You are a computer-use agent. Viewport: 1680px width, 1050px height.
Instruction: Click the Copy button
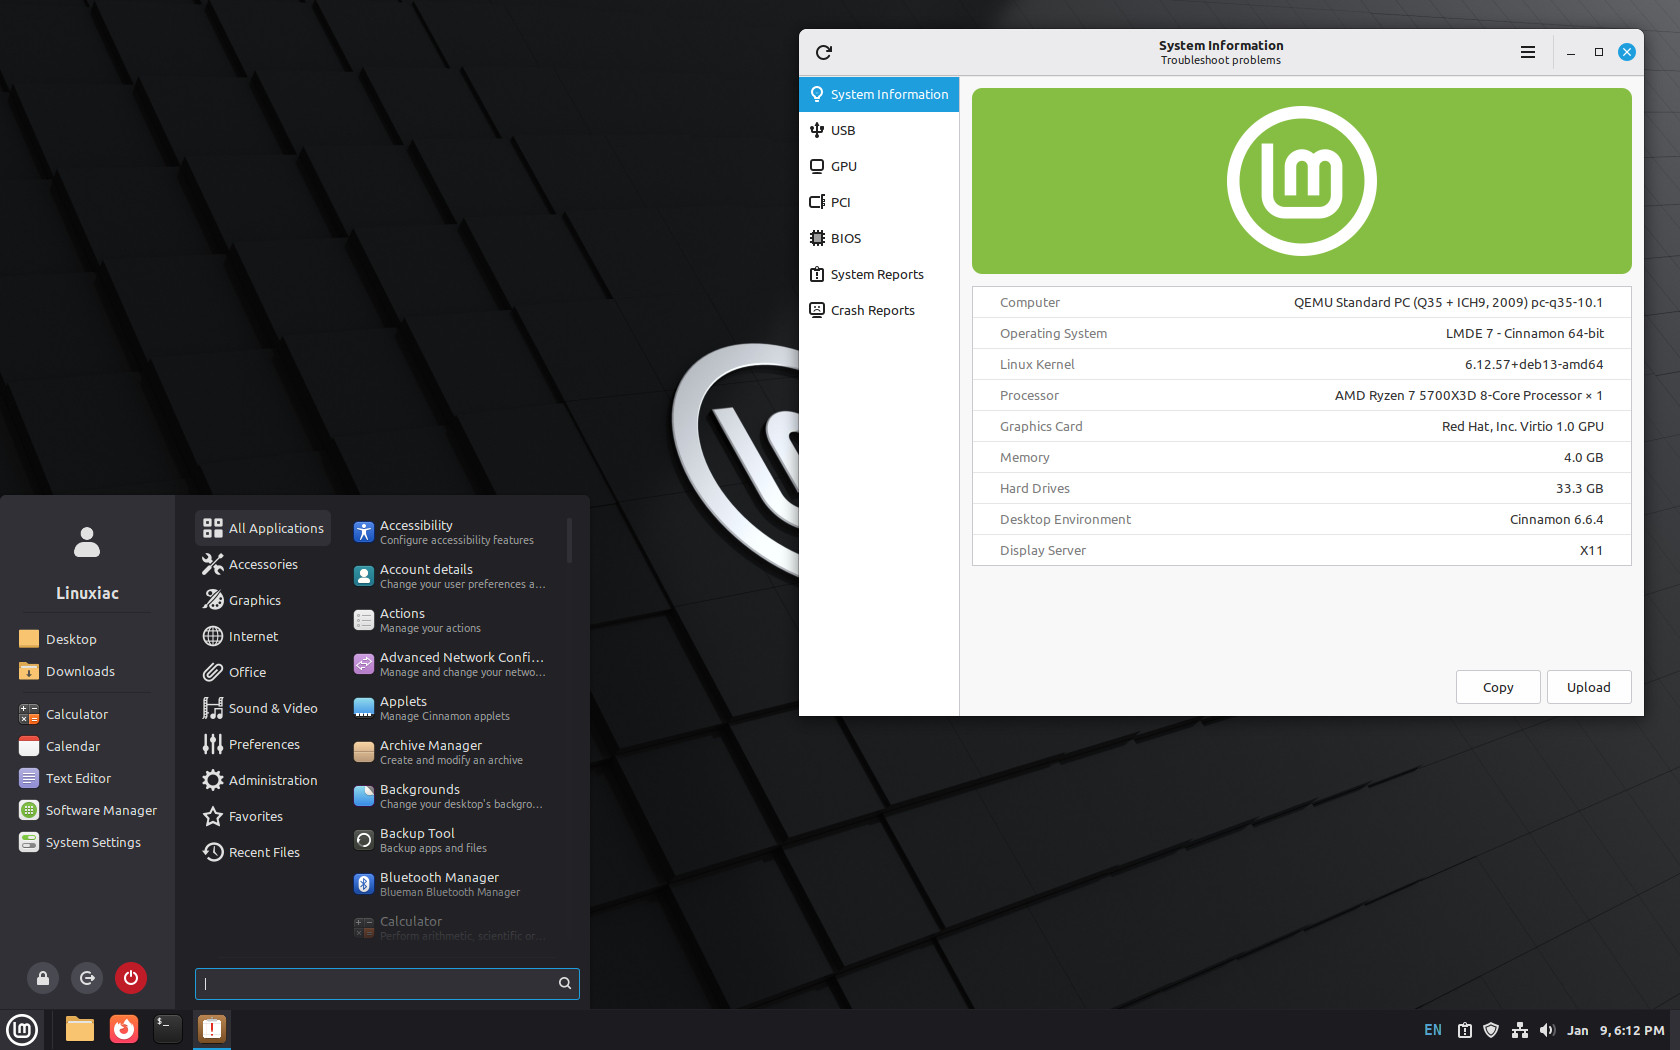[x=1497, y=687]
